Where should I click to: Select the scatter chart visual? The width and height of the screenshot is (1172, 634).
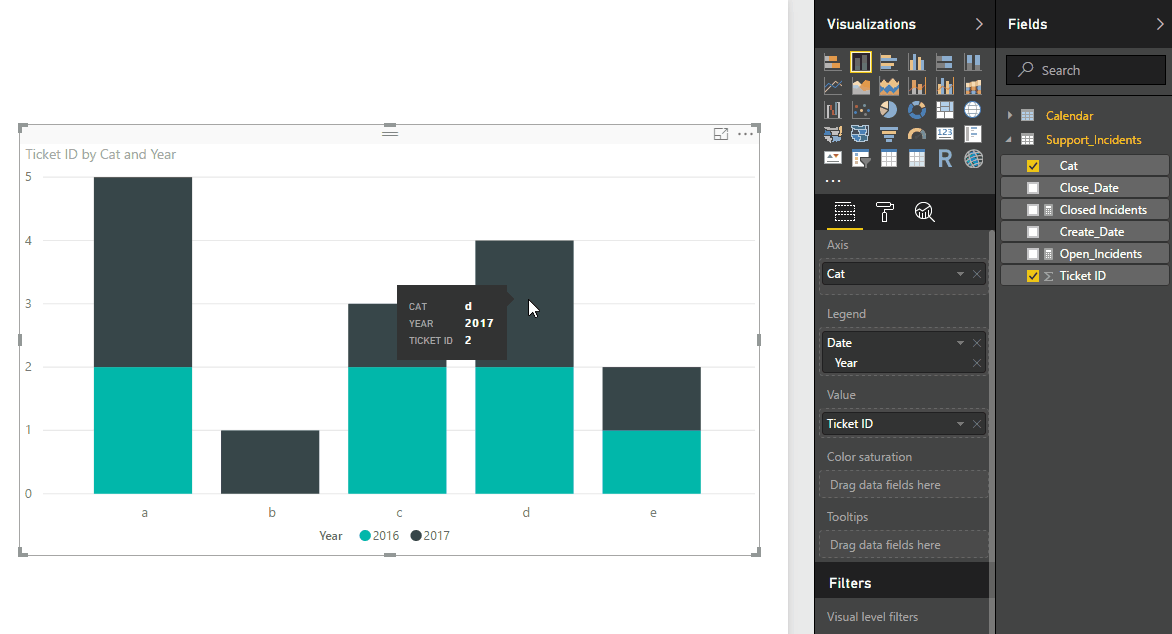click(860, 110)
